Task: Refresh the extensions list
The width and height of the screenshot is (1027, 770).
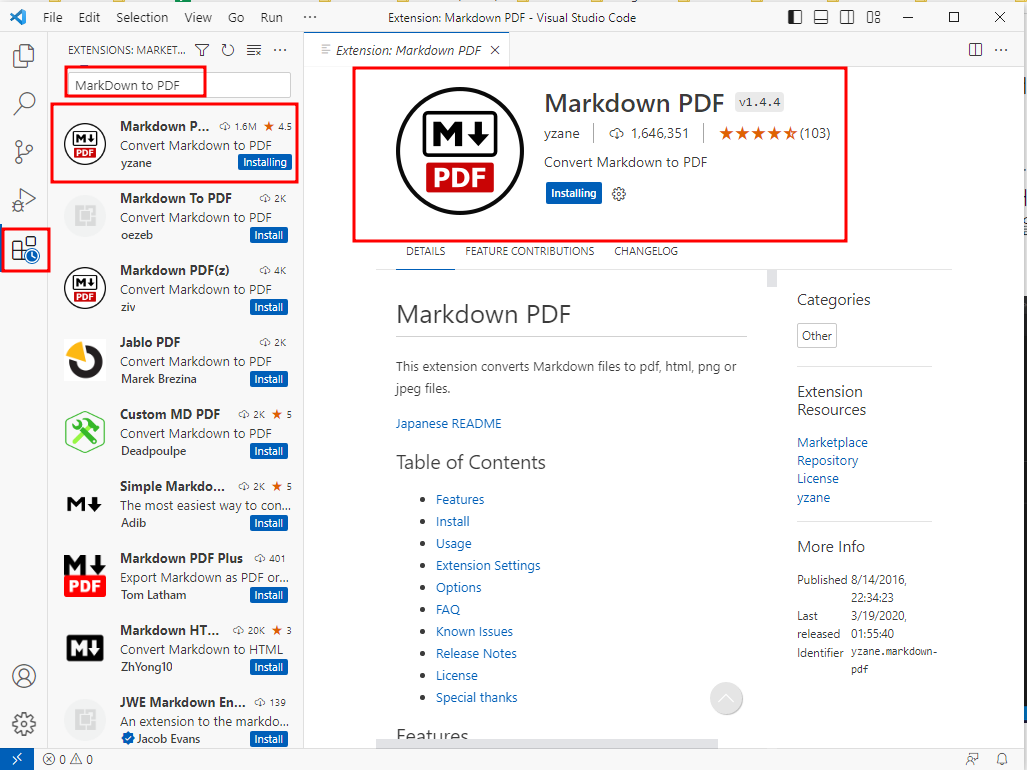Action: point(228,50)
